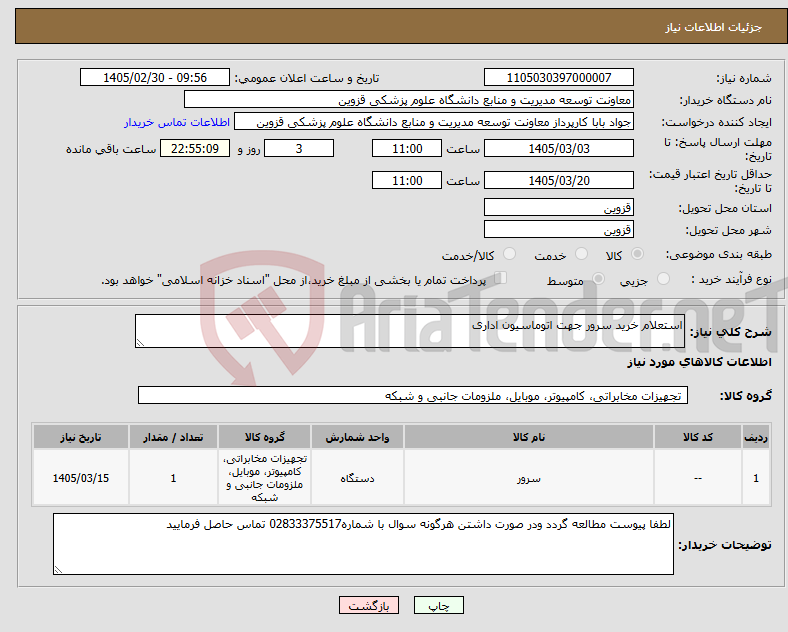Click the کد کالا column header
The height and width of the screenshot is (632, 788).
click(x=698, y=437)
